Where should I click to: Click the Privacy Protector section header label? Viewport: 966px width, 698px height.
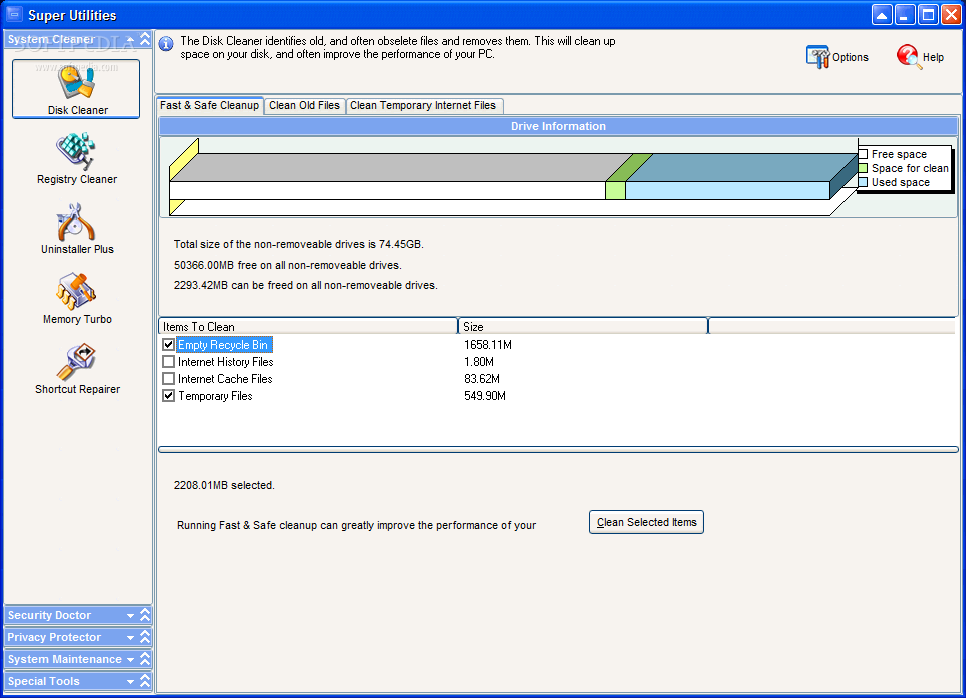tap(54, 638)
